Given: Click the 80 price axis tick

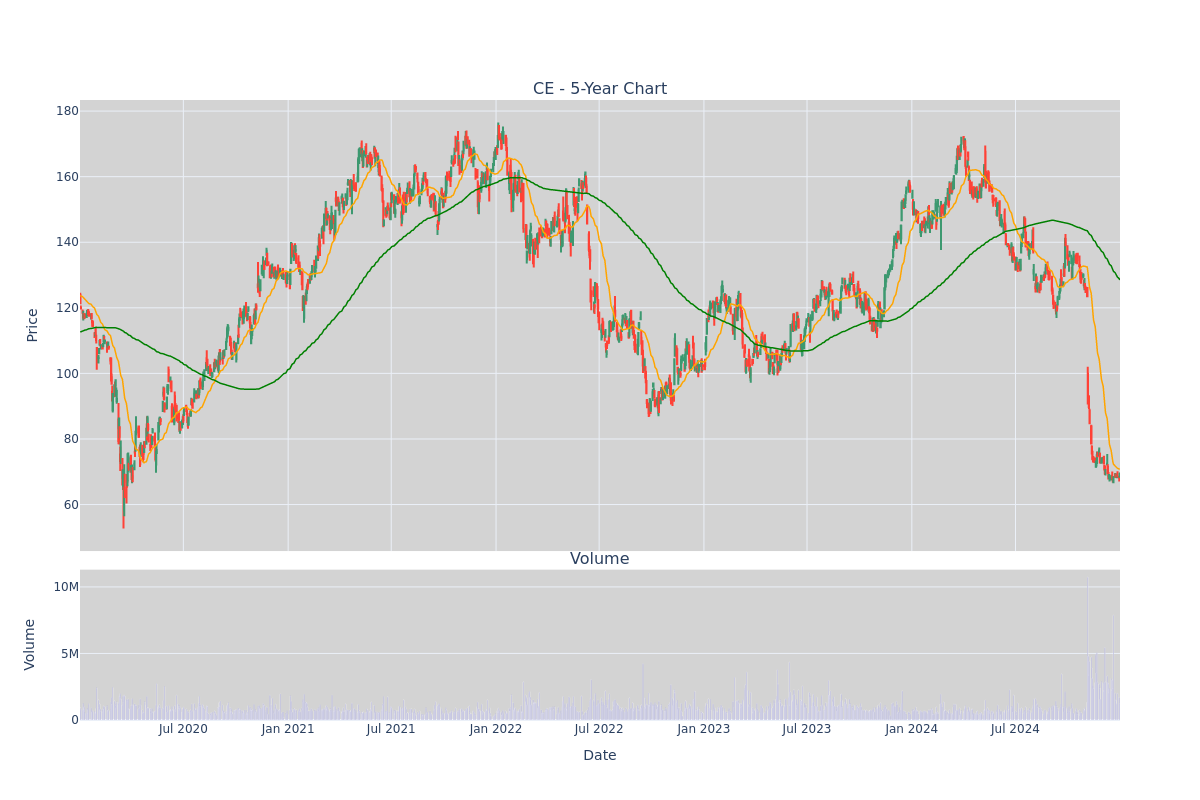Looking at the screenshot, I should pos(71,439).
